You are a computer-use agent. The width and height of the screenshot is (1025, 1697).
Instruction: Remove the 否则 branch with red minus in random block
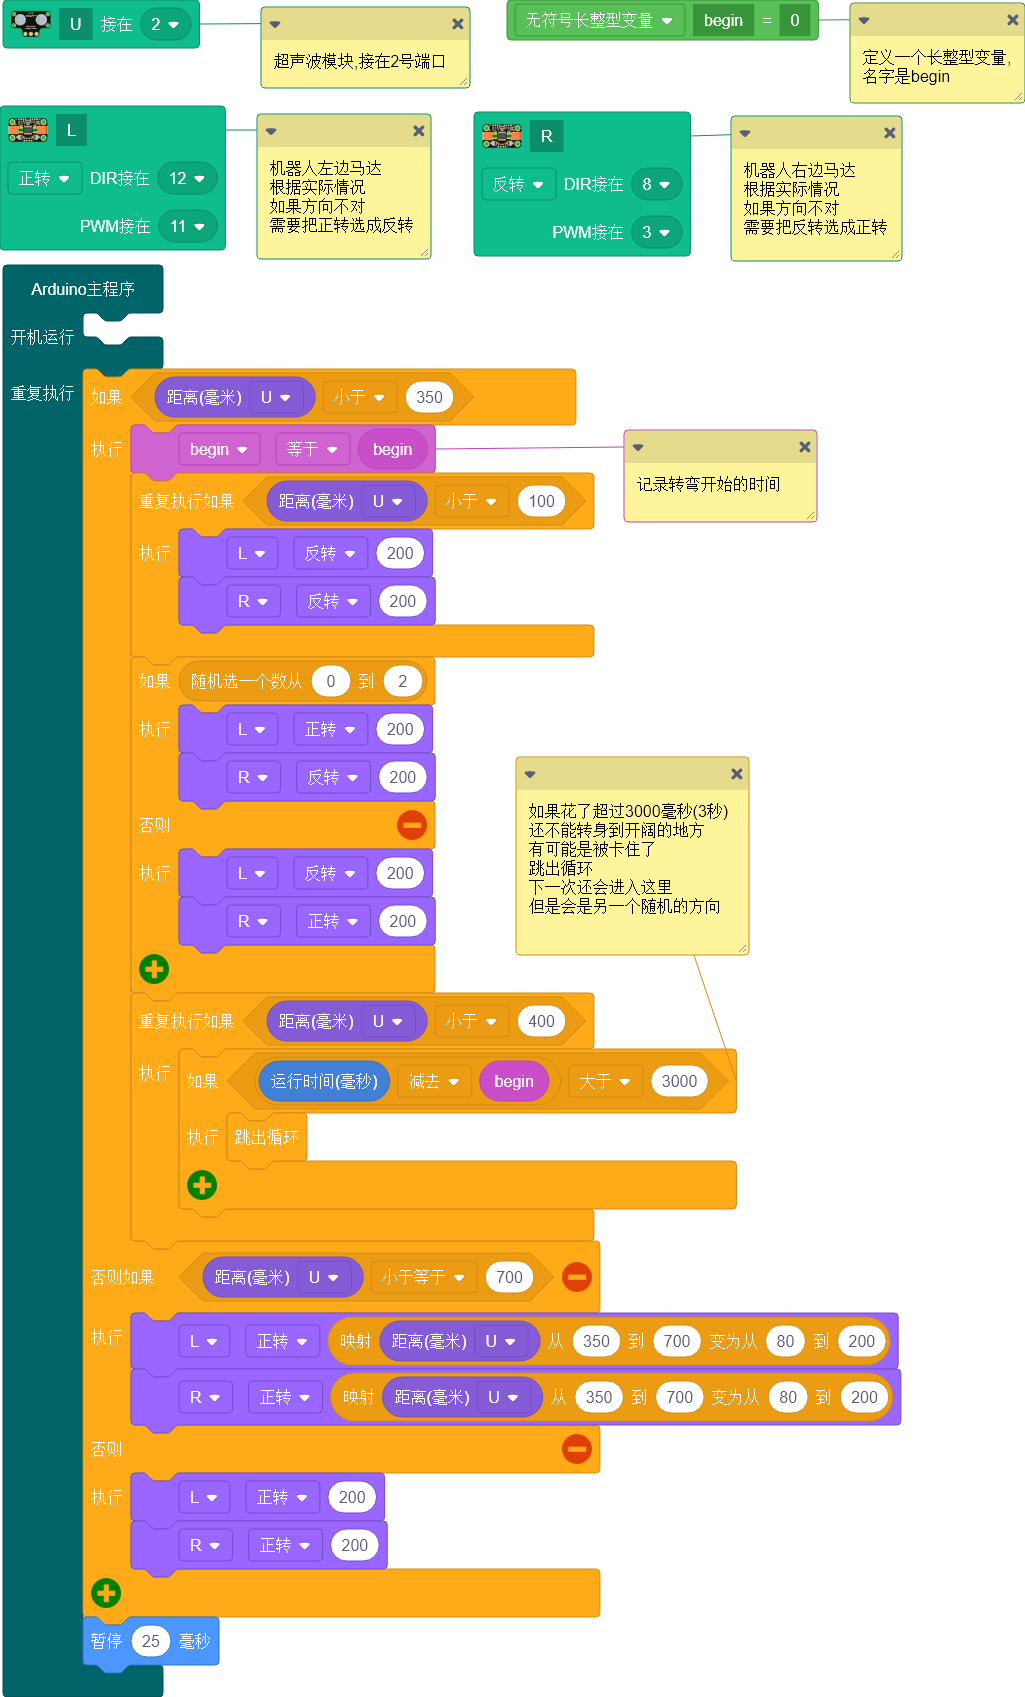click(412, 825)
